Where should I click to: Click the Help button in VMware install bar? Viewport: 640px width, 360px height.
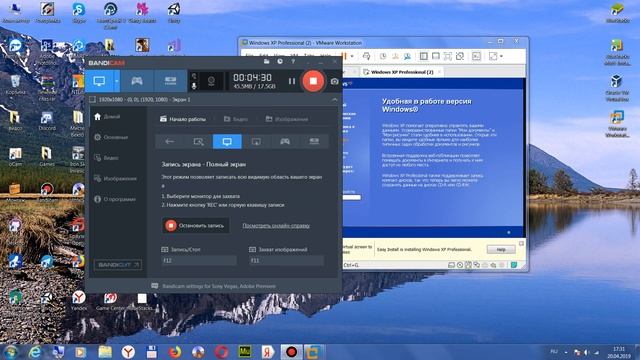coord(501,249)
